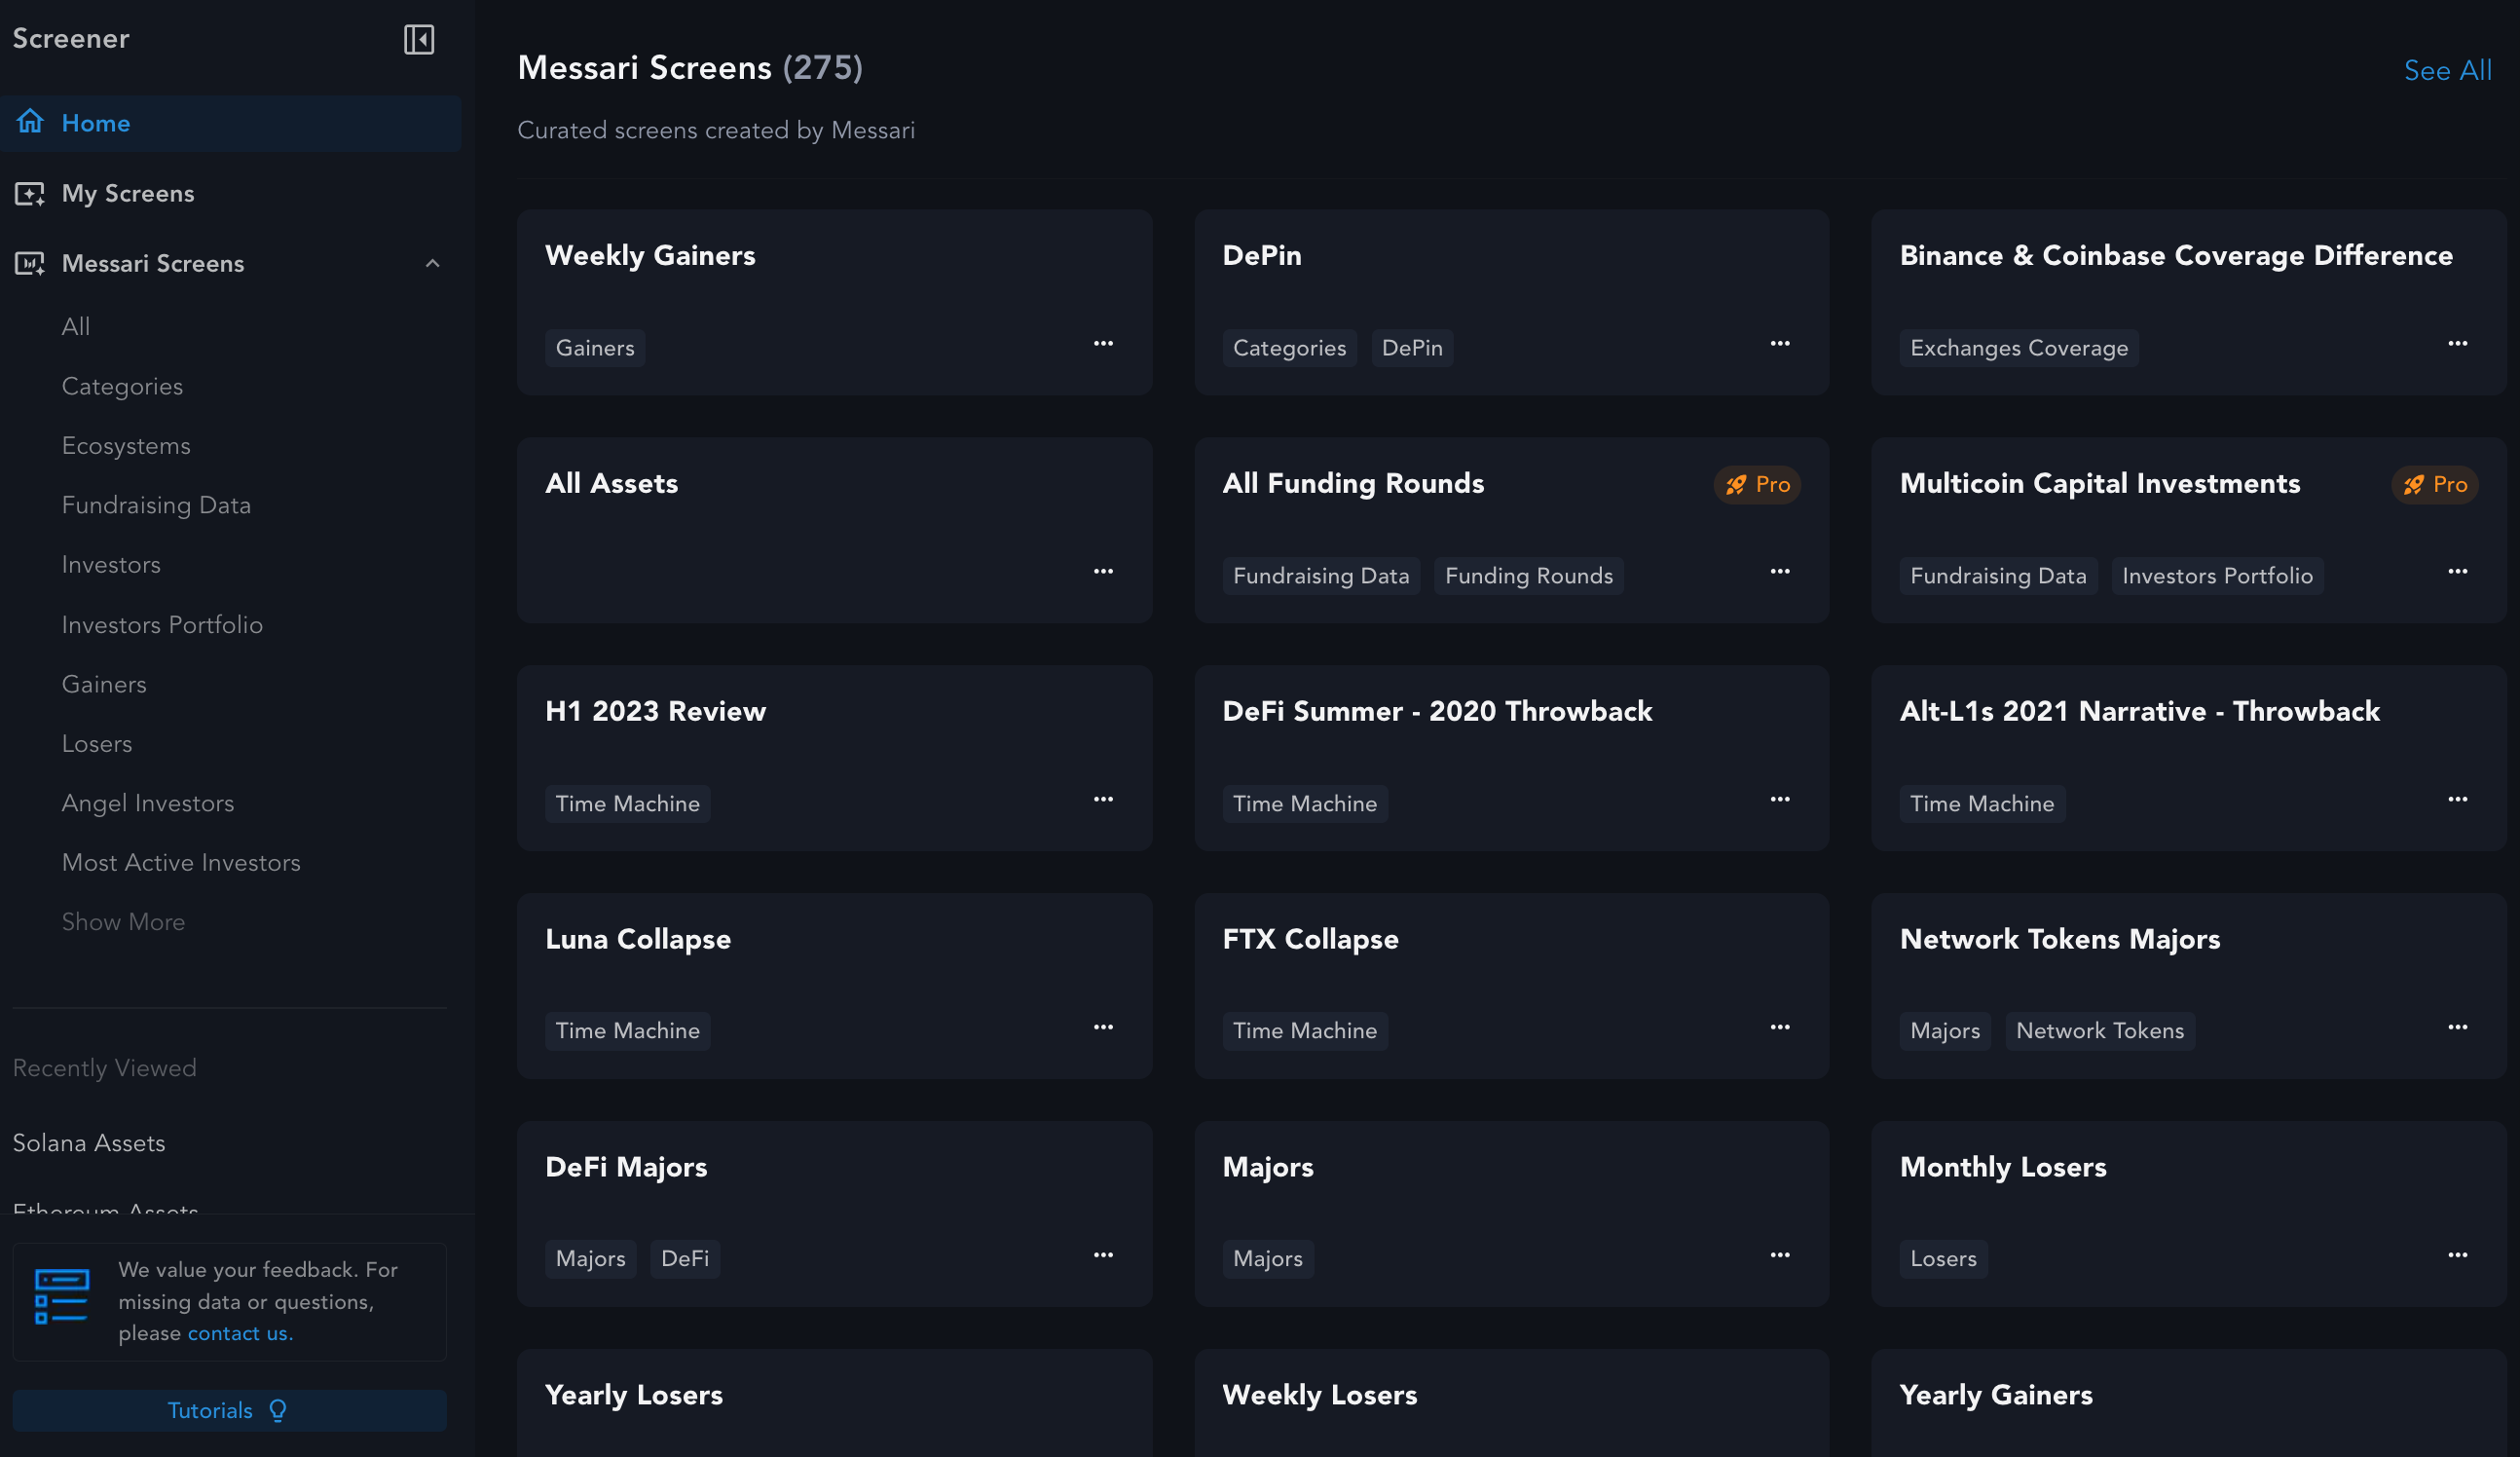The width and height of the screenshot is (2520, 1457).
Task: Select the Investors Portfolio sidebar item
Action: coord(162,624)
